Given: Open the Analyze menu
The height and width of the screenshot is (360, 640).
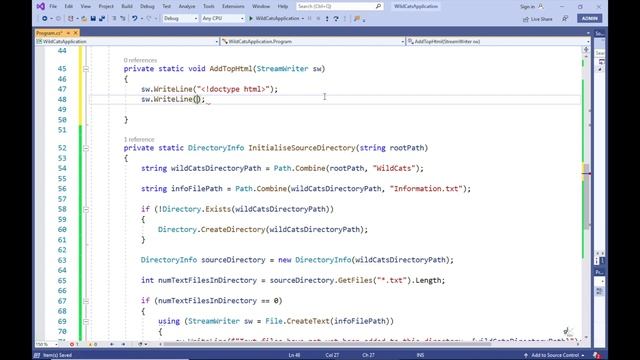Looking at the screenshot, I should tap(187, 7).
